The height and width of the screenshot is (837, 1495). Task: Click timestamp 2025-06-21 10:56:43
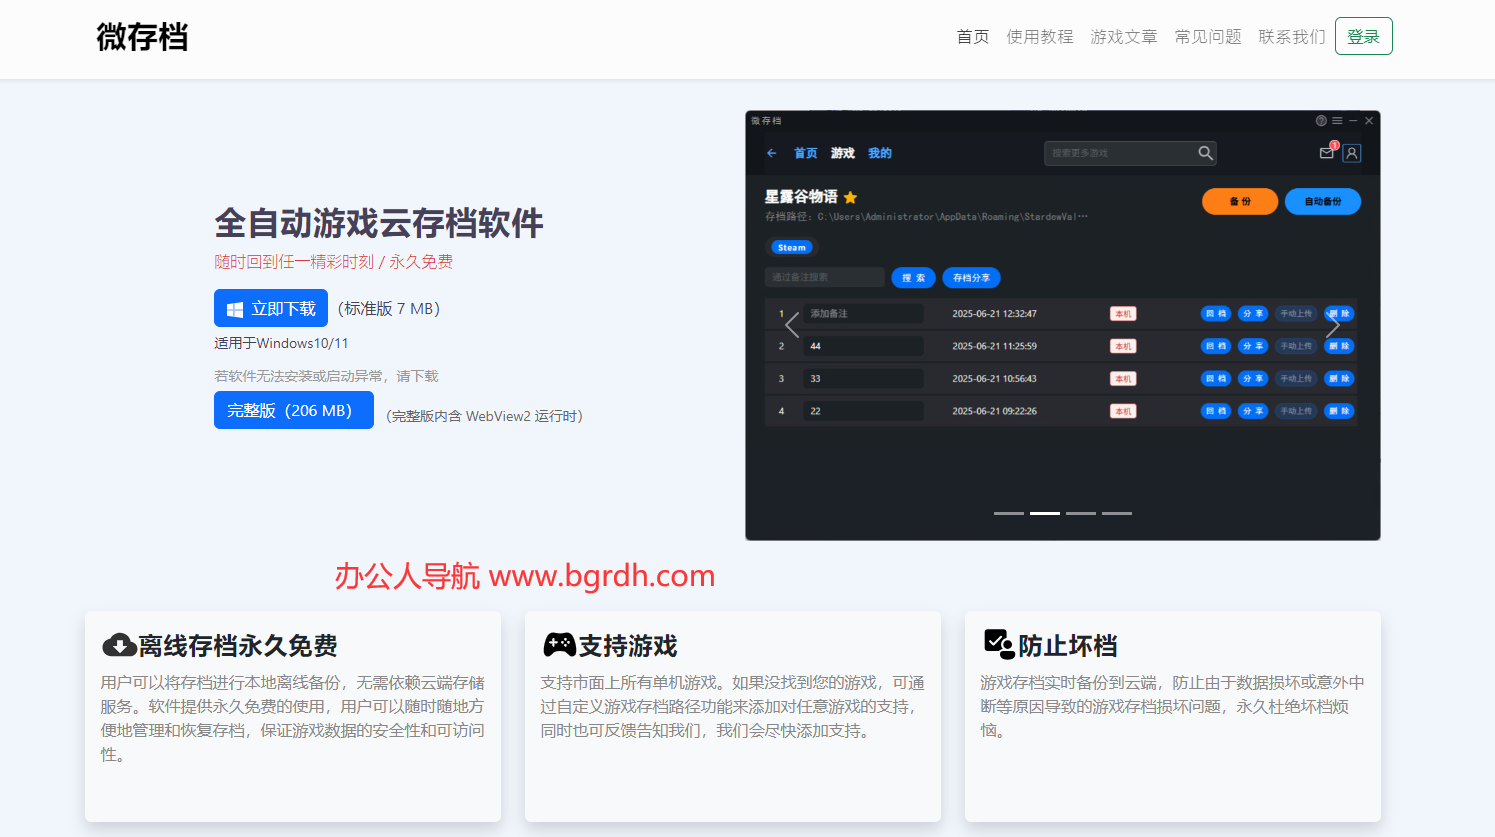coord(994,379)
